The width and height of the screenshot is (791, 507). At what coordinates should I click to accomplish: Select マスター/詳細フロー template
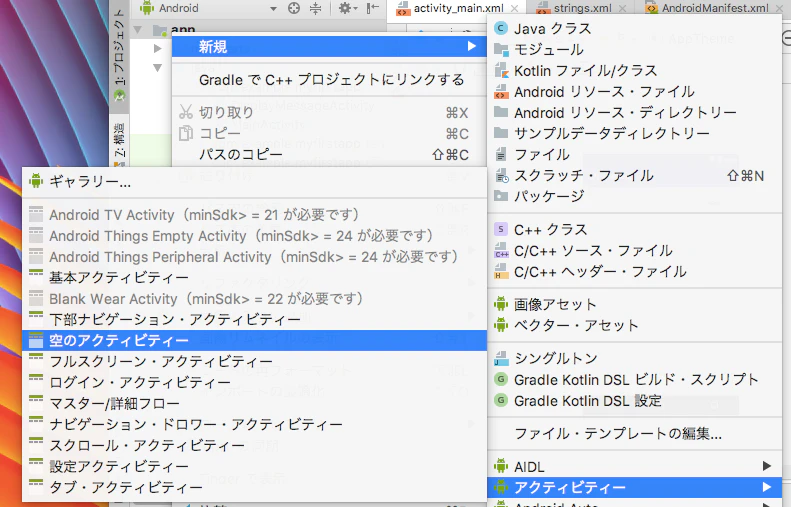[254, 404]
